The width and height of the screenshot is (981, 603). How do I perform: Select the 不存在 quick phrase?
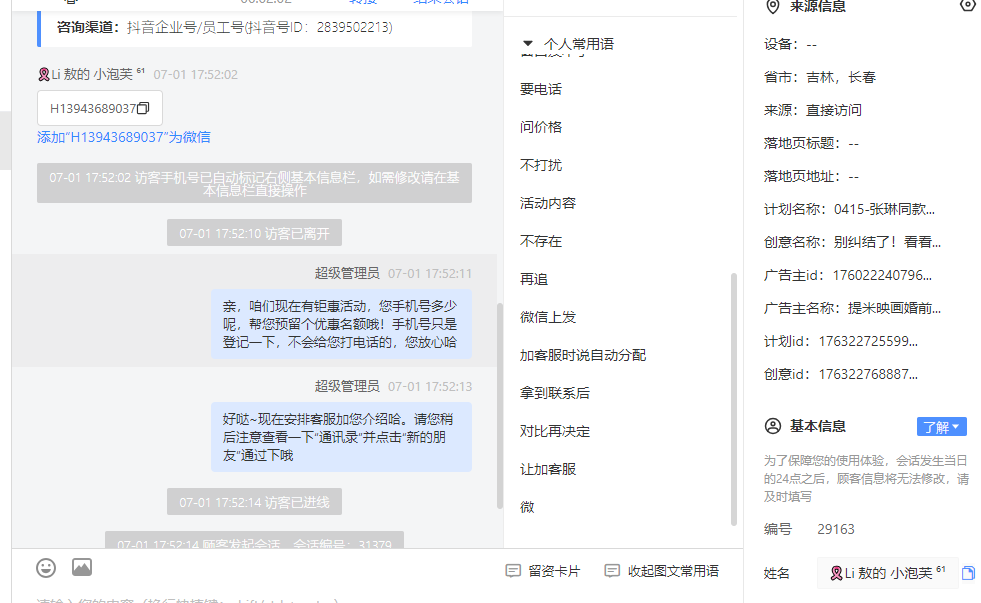pos(541,241)
